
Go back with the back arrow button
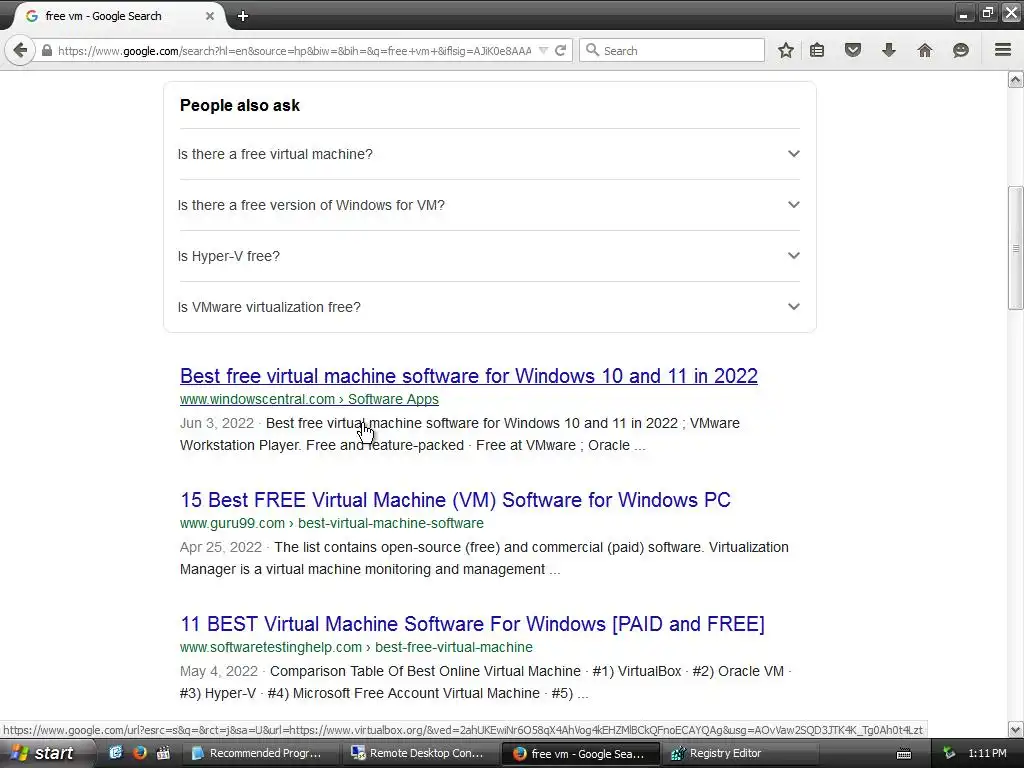point(20,50)
